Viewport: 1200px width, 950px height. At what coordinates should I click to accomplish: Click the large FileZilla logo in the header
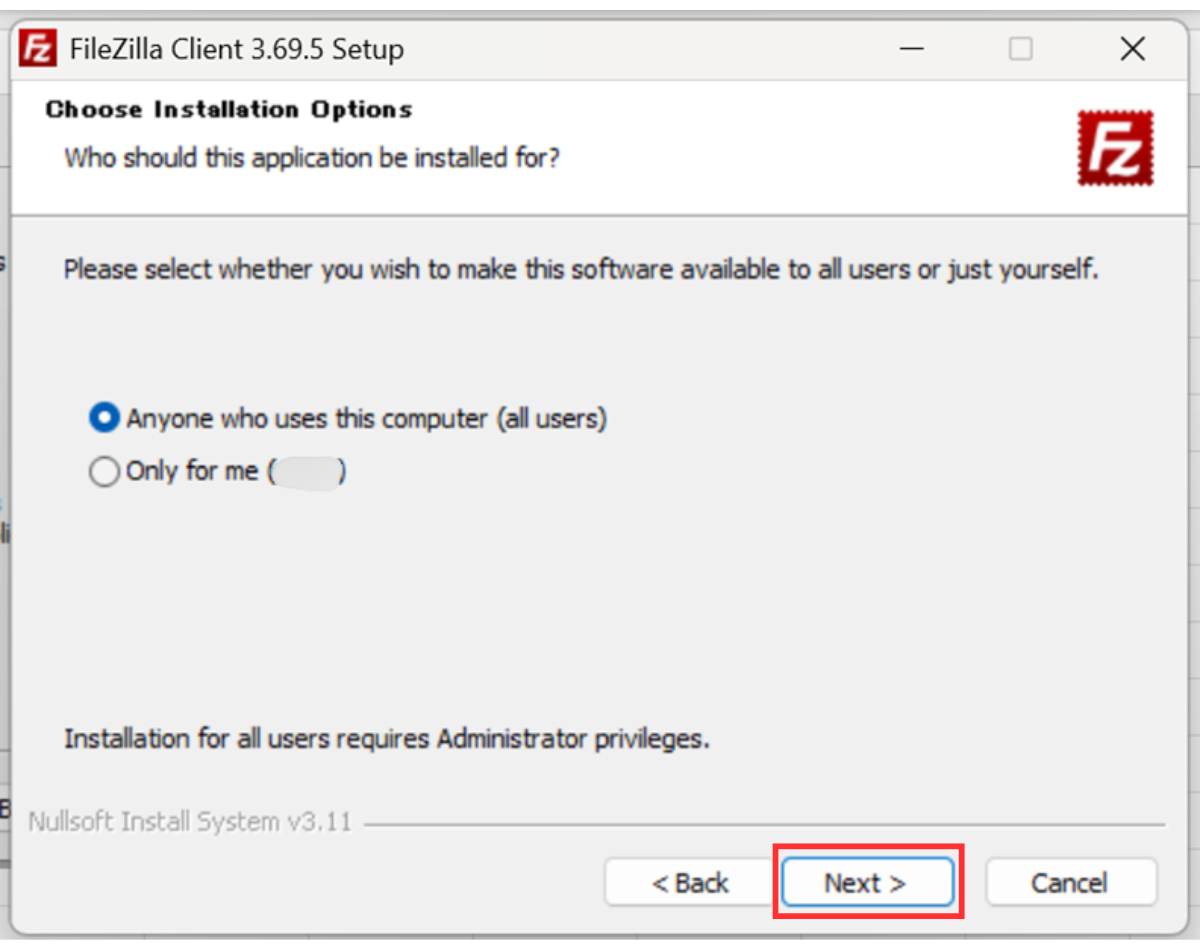[x=1115, y=148]
